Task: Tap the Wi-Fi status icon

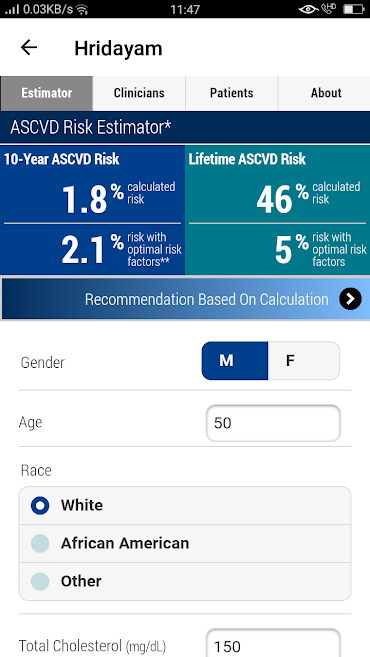Action: tap(83, 9)
